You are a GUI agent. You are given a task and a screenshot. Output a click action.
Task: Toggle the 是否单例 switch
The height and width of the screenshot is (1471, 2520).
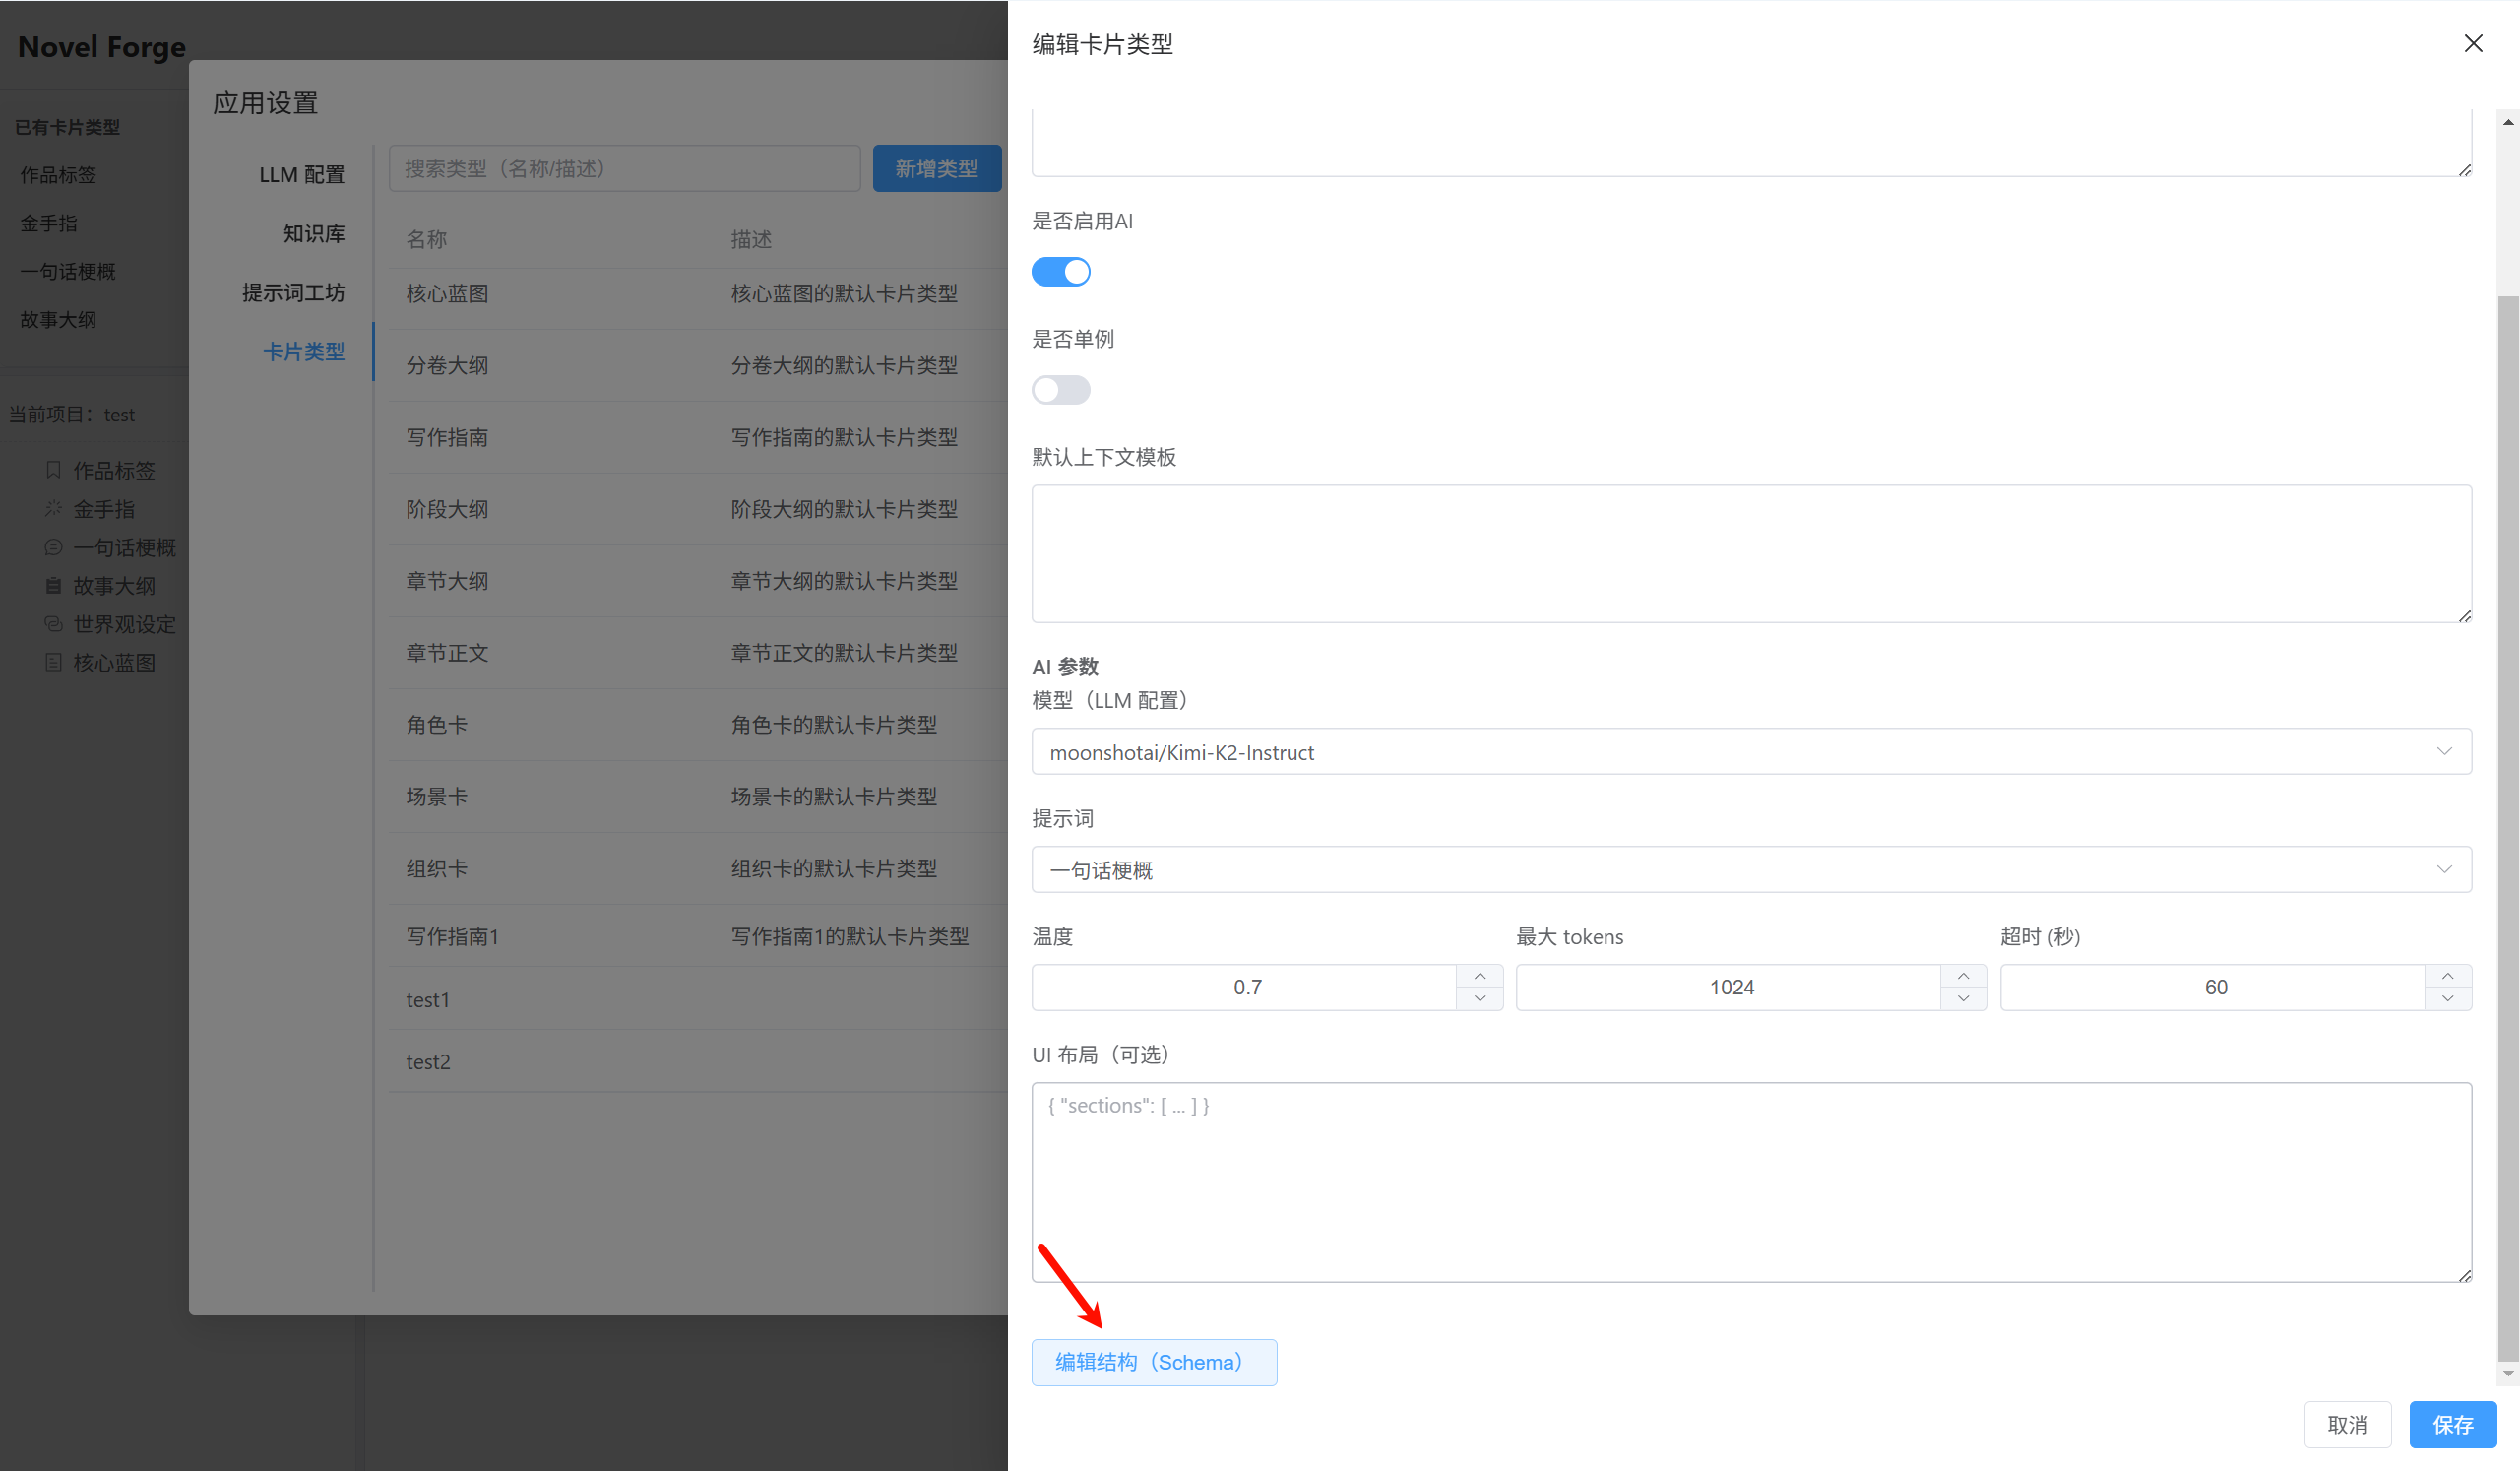click(1060, 390)
